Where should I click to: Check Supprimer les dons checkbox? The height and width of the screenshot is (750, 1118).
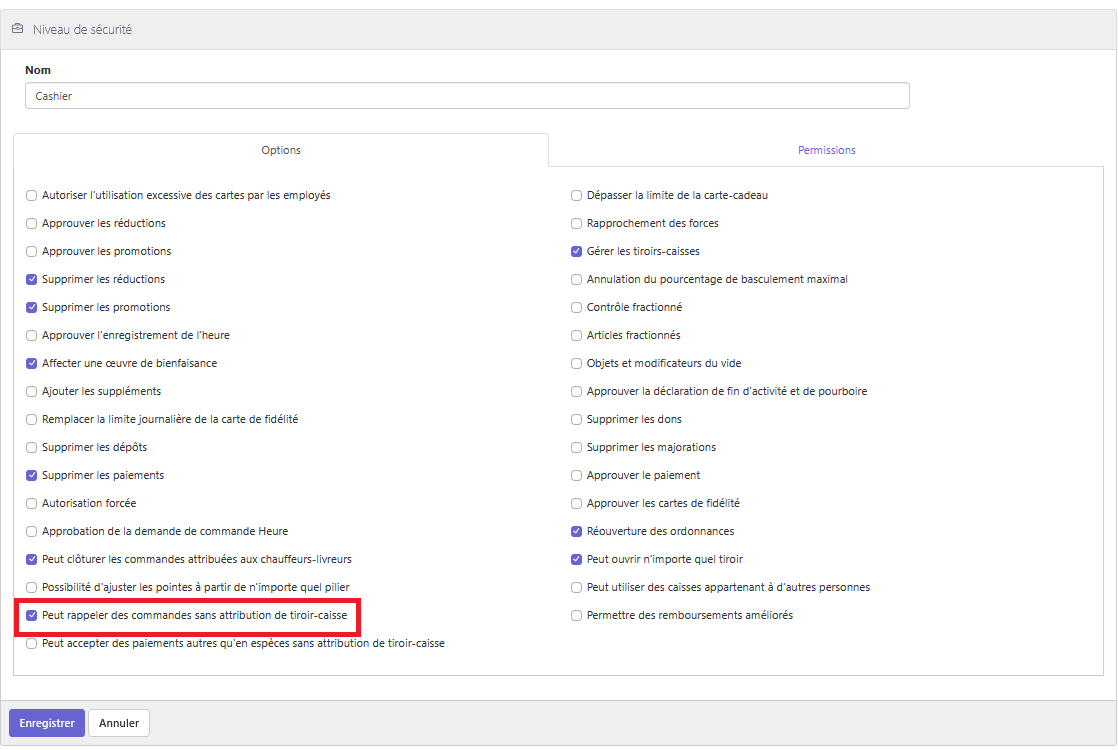[x=576, y=419]
